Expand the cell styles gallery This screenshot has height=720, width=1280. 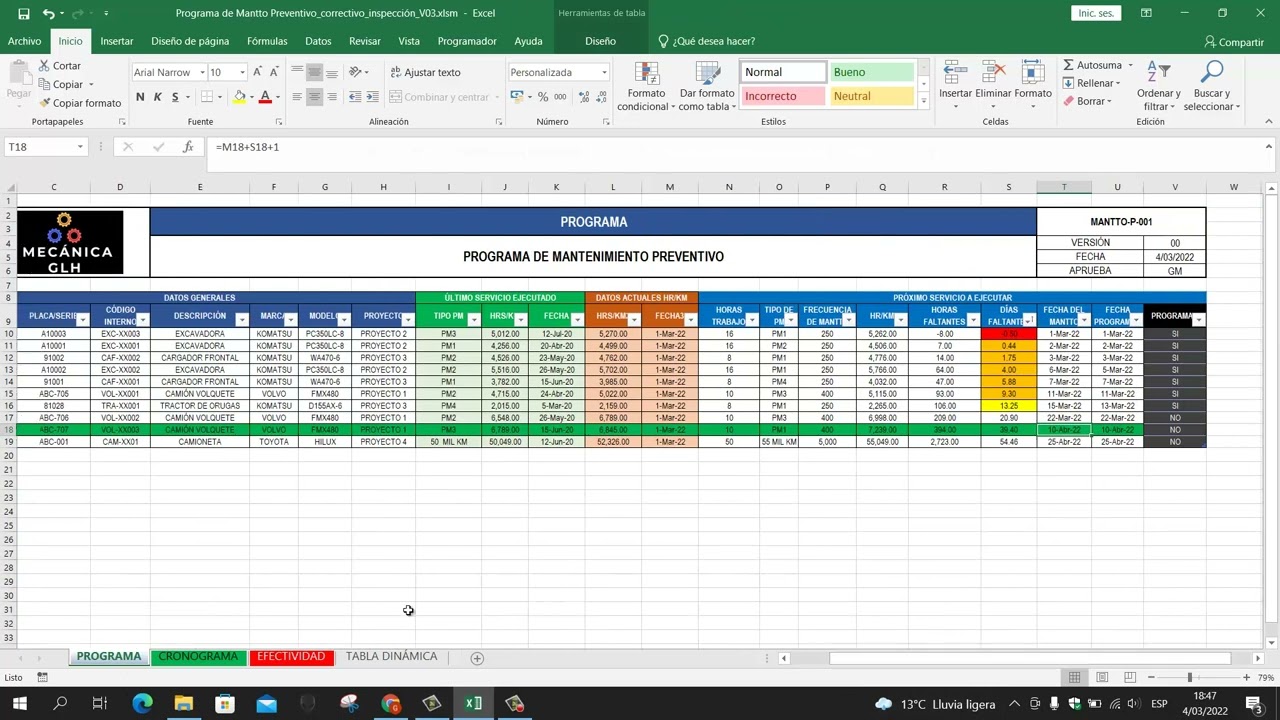923,101
